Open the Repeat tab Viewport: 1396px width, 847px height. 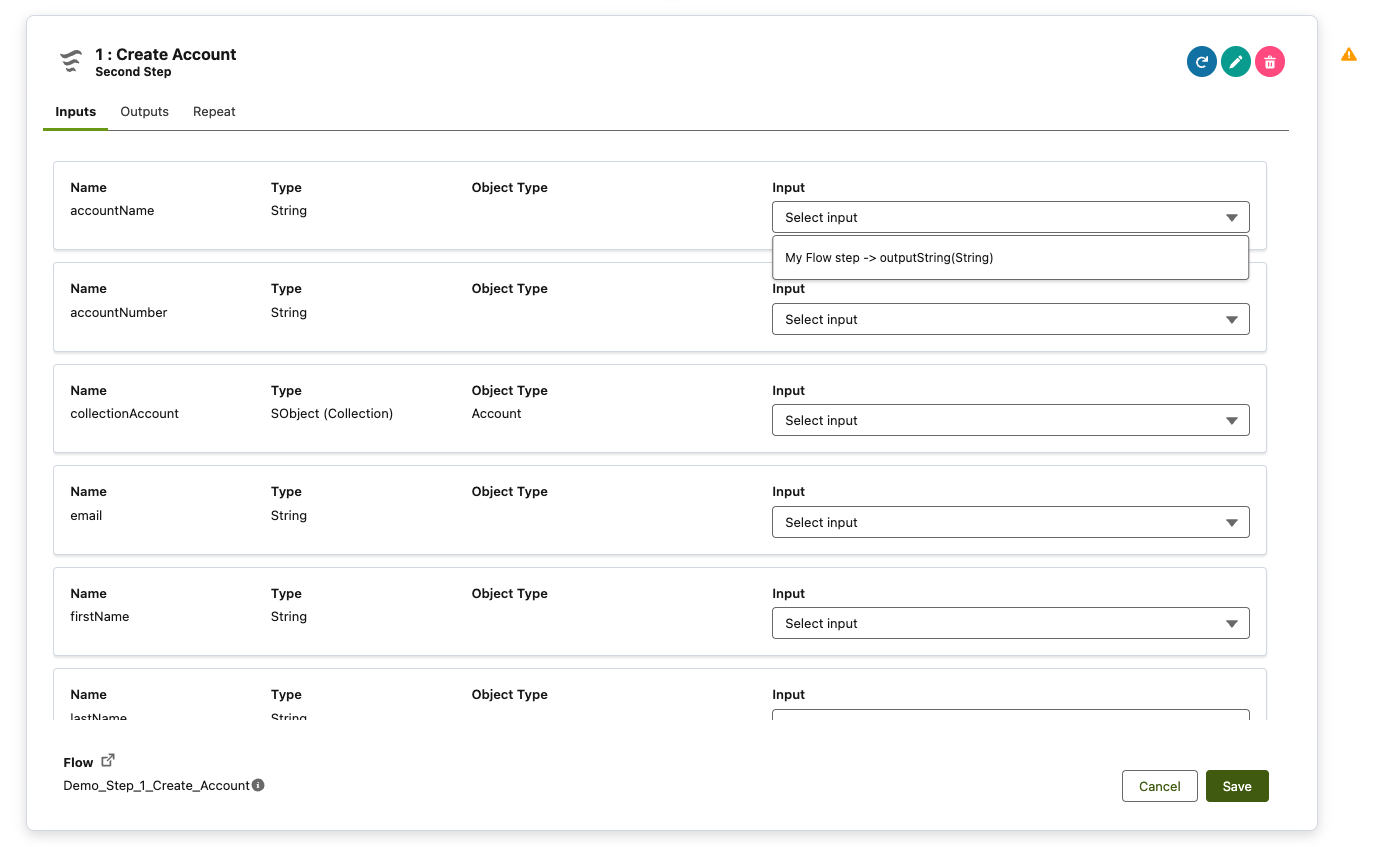(x=213, y=111)
